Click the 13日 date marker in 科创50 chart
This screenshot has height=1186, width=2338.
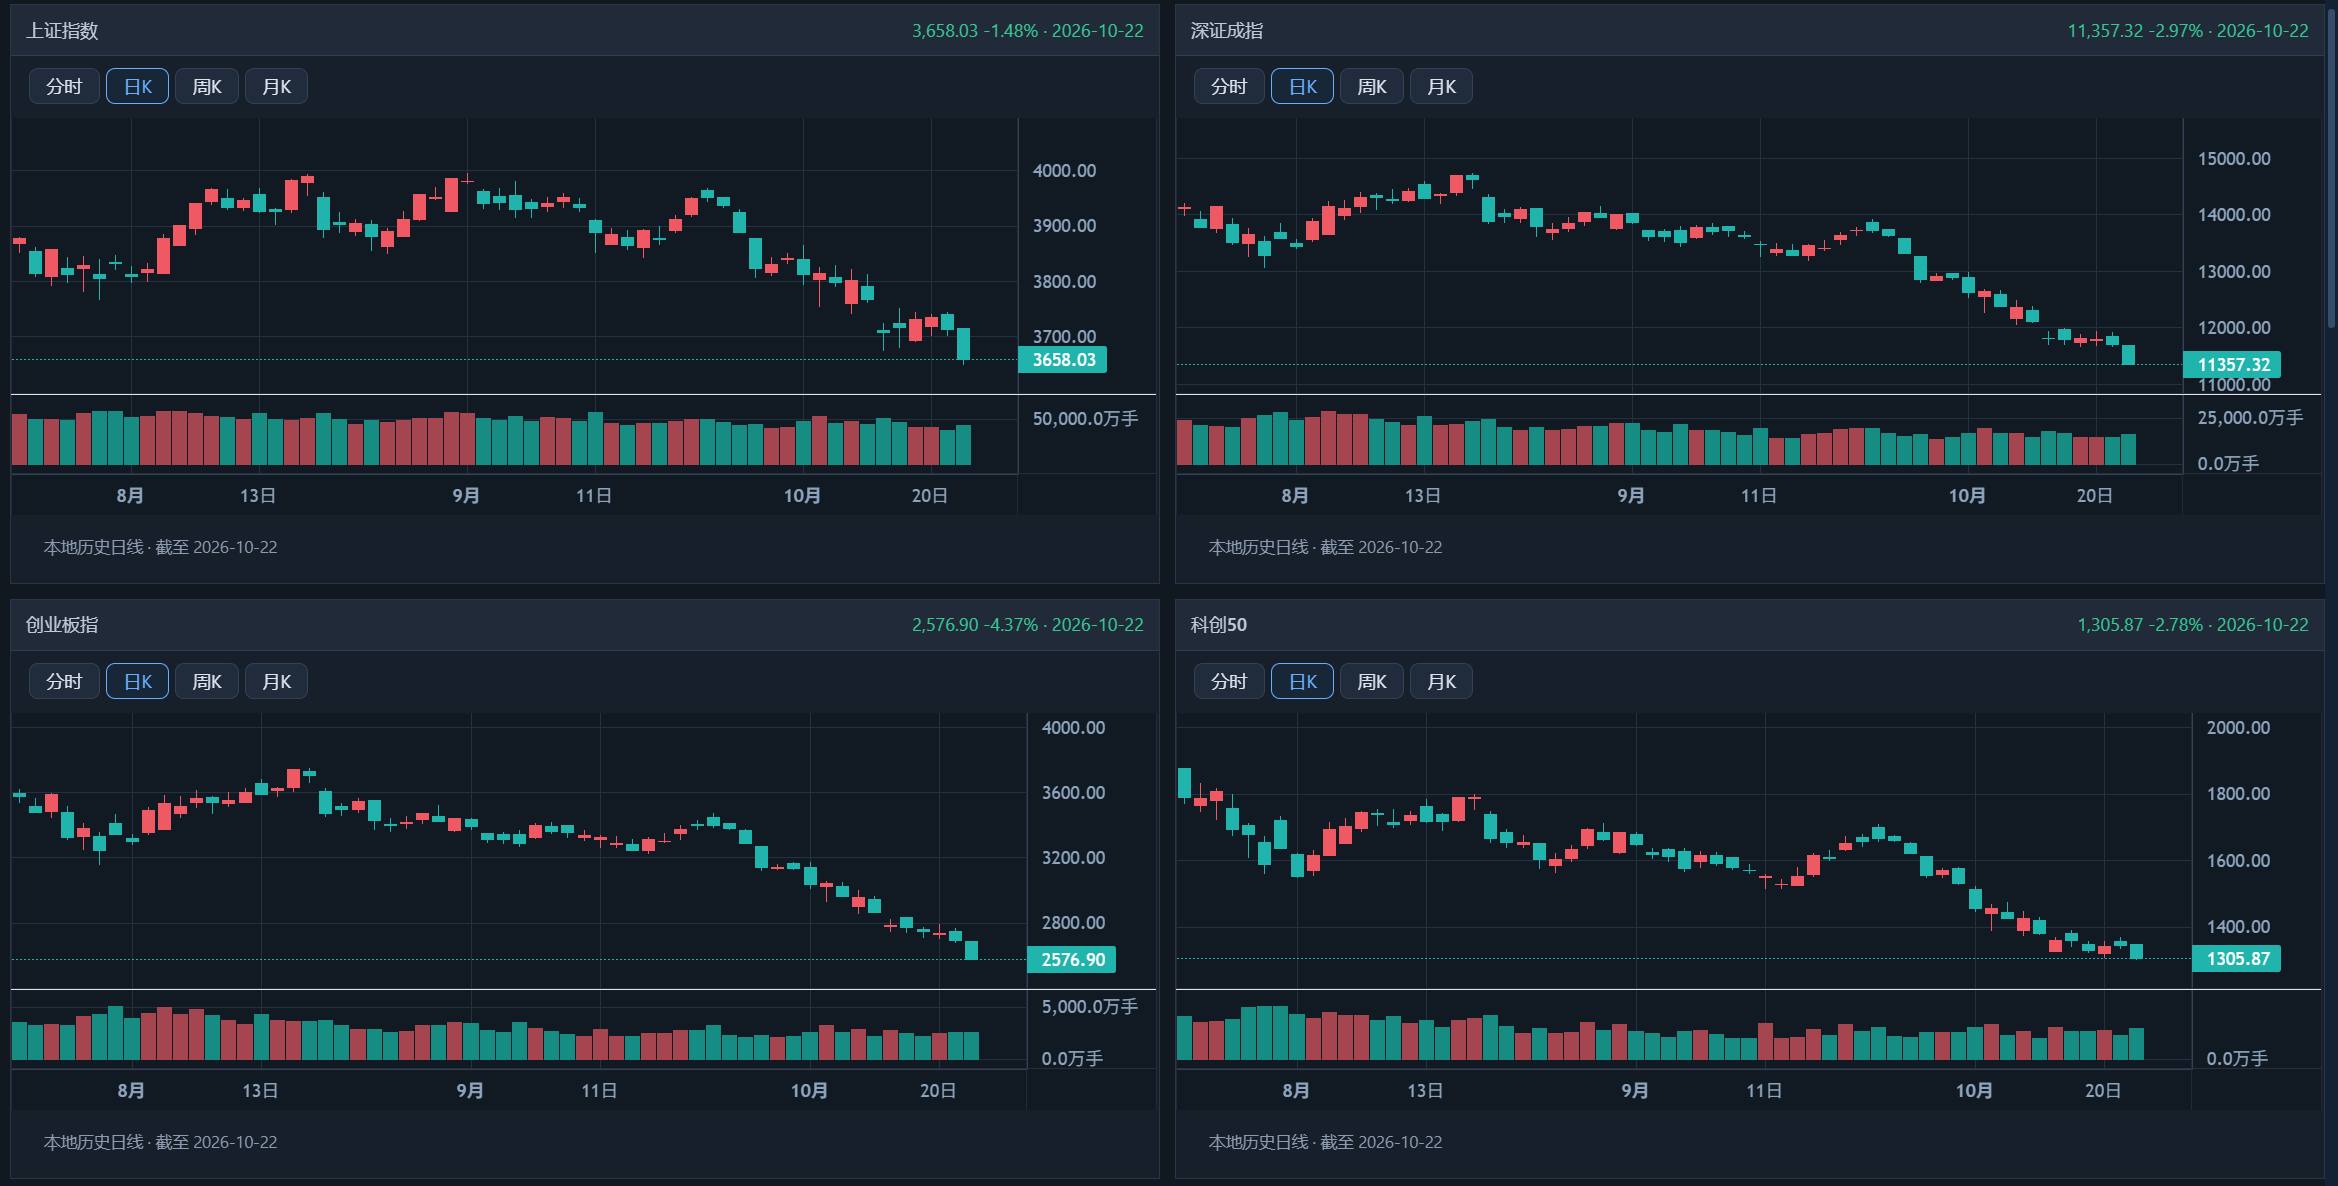pos(1425,1091)
